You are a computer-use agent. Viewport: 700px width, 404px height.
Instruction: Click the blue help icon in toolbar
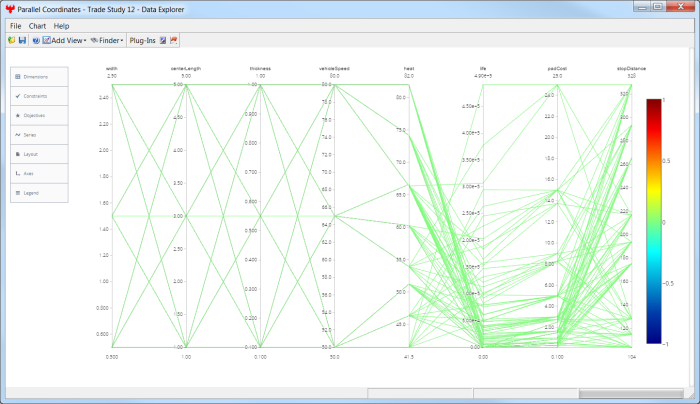(35, 40)
